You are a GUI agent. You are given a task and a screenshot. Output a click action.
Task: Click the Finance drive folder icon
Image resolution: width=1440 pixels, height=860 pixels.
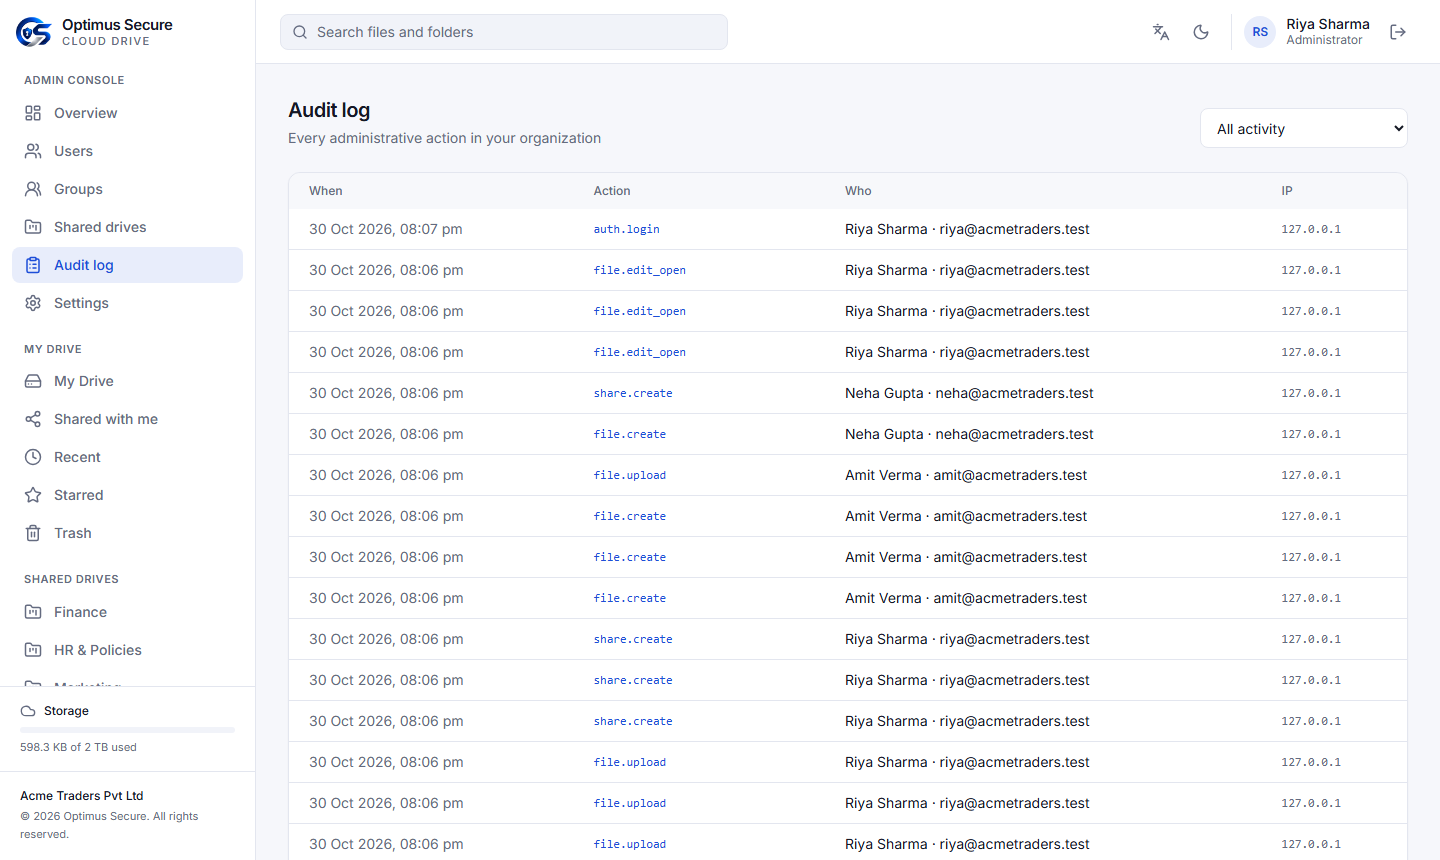[33, 612]
